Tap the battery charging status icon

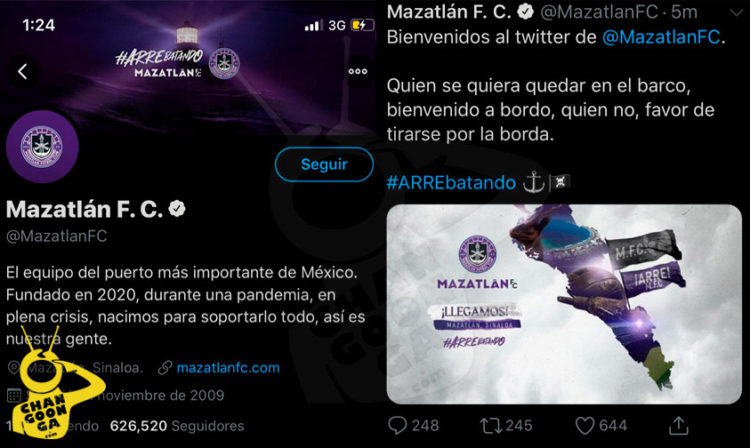363,25
